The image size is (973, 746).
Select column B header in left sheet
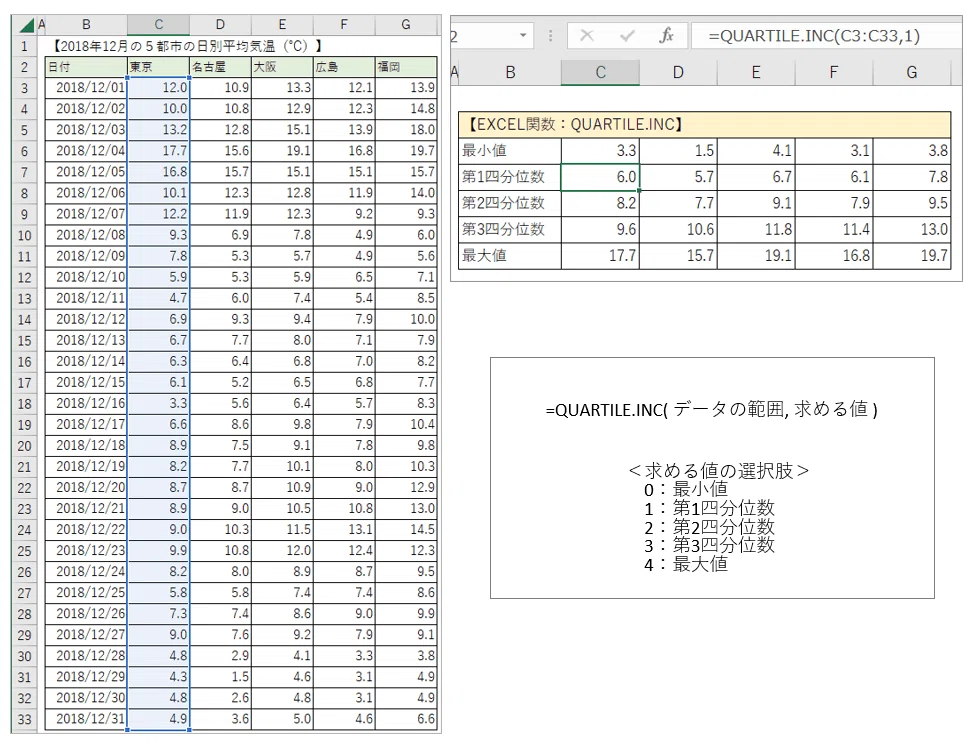(x=86, y=25)
